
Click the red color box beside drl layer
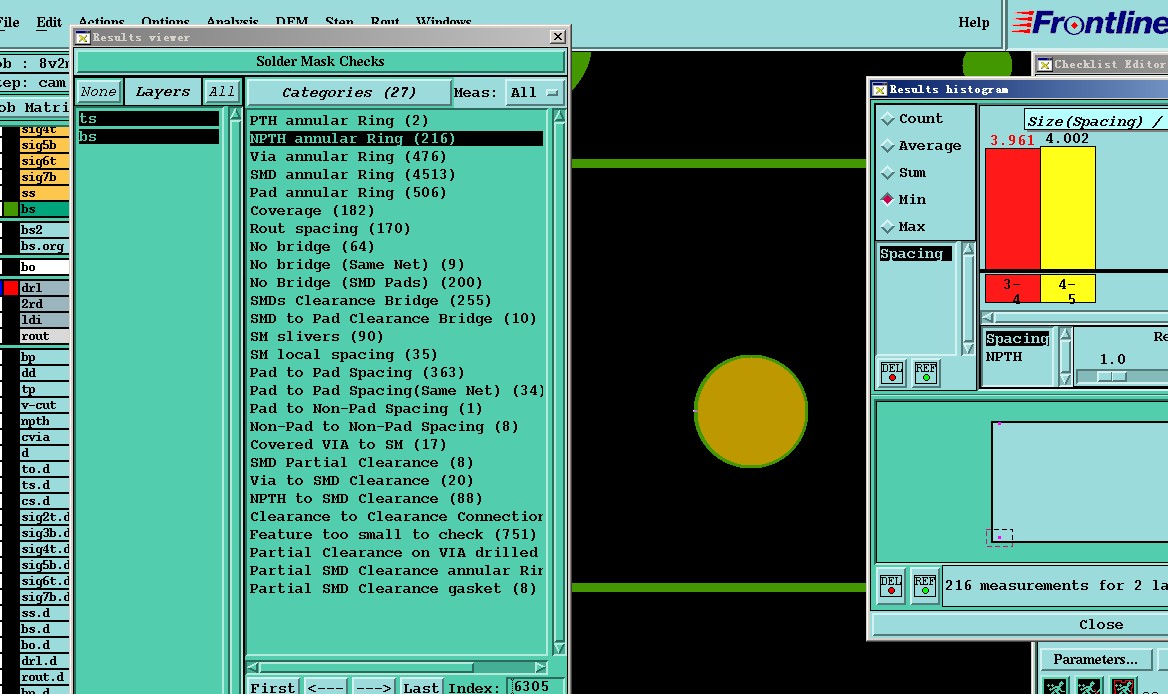[x=10, y=288]
